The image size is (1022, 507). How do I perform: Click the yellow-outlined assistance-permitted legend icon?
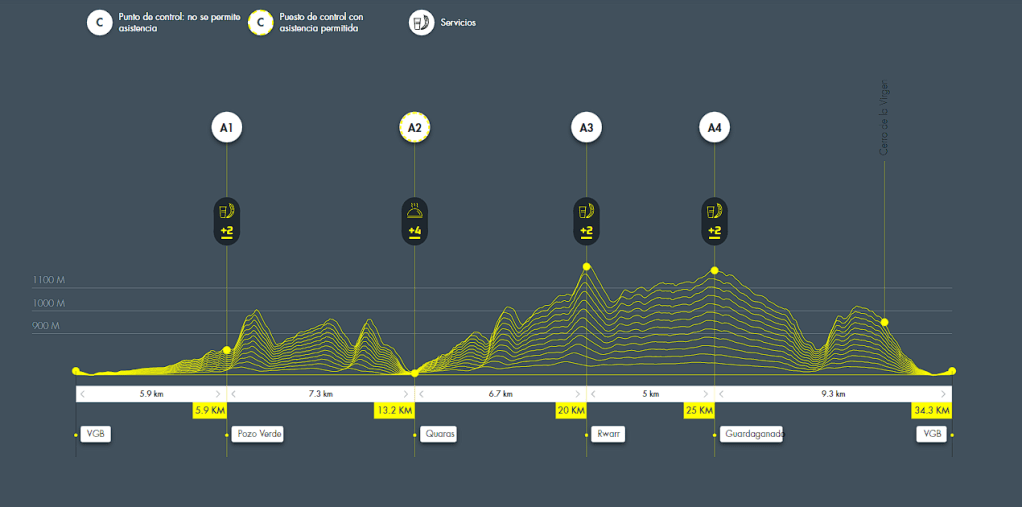(261, 23)
